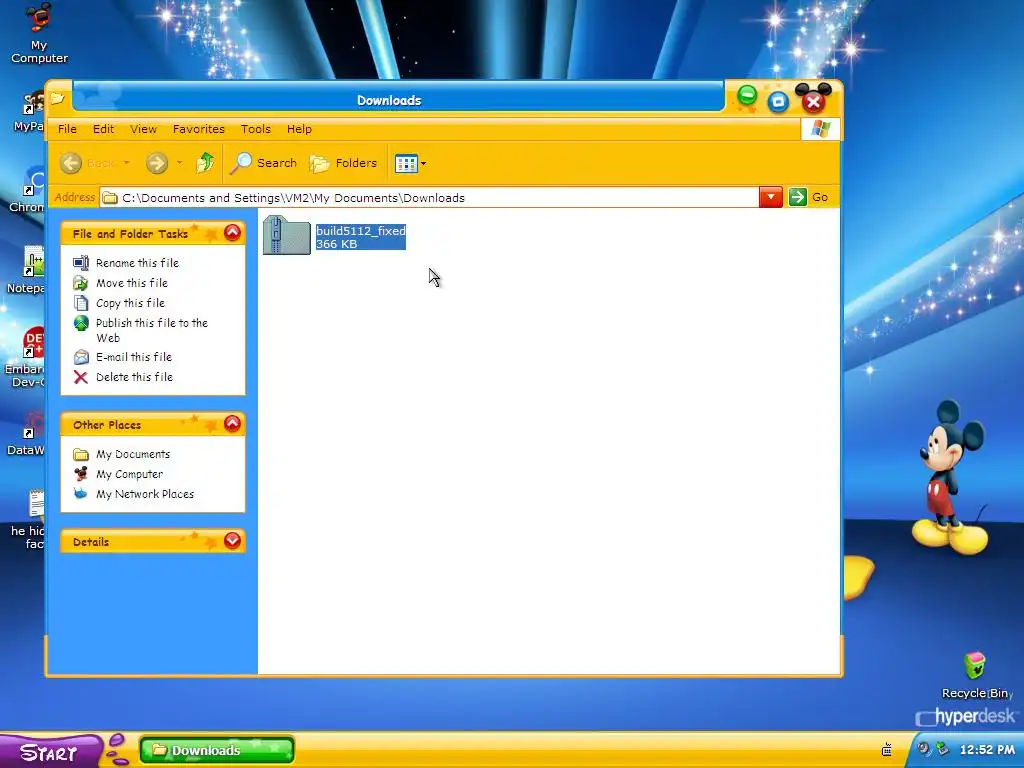Open the Back history dropdown arrow
This screenshot has width=1024, height=768.
127,163
